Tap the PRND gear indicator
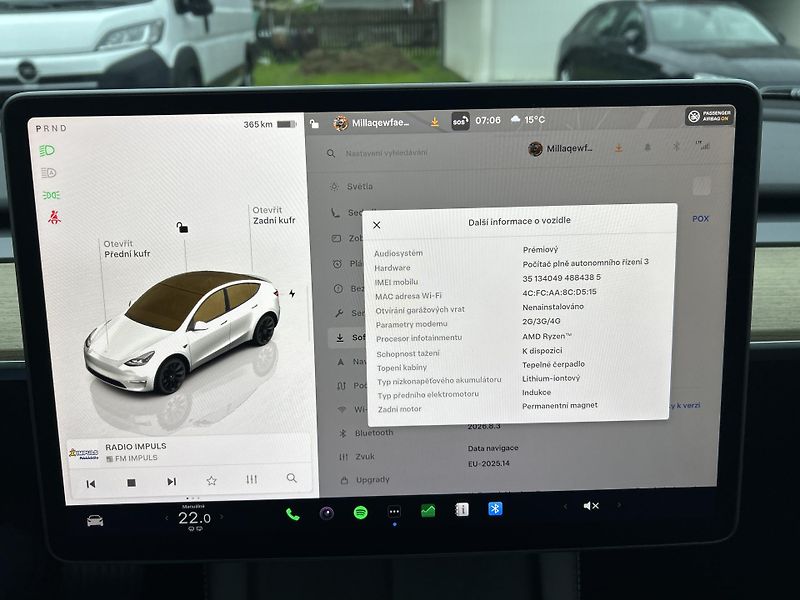This screenshot has width=800, height=600. click(51, 128)
